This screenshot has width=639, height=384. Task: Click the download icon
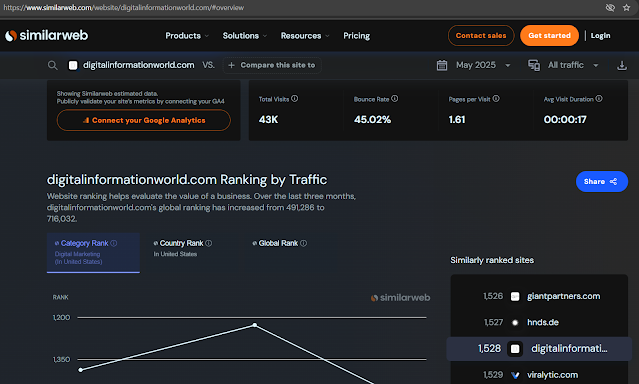coord(622,65)
